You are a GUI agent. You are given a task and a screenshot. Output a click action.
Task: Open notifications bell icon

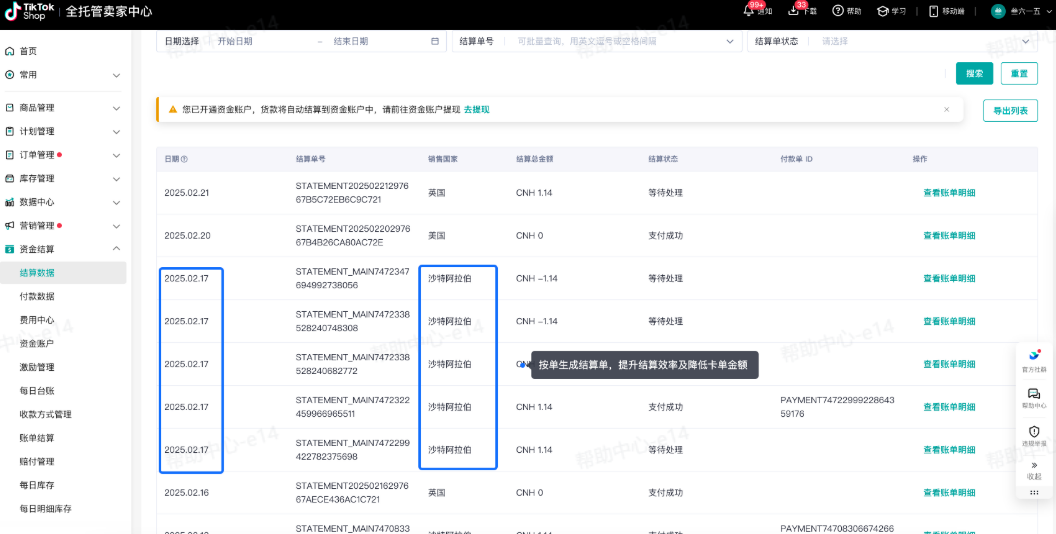[x=748, y=11]
